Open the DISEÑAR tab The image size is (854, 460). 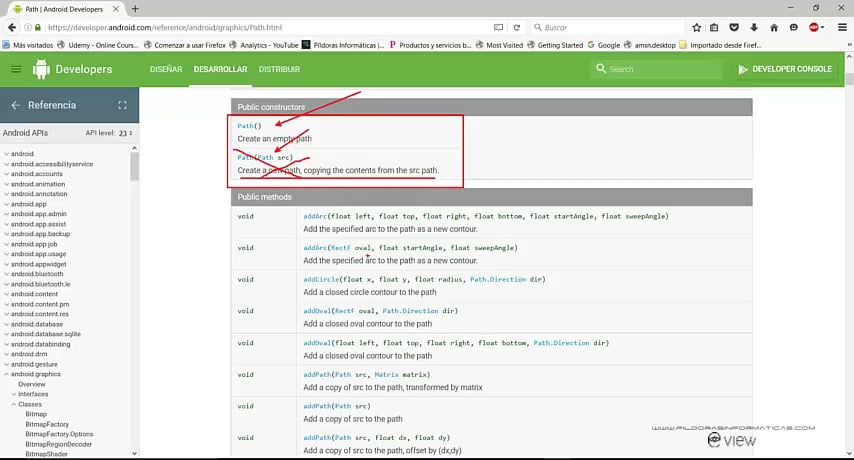(x=166, y=69)
